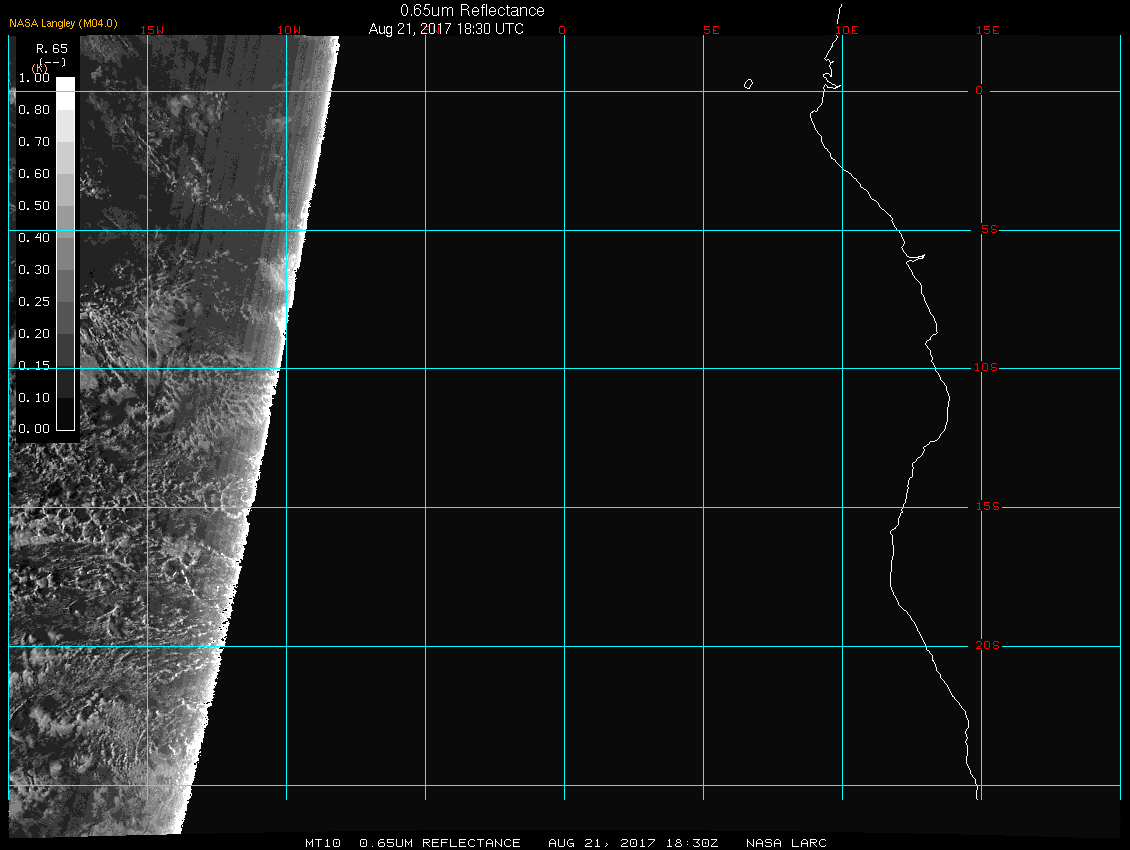The width and height of the screenshot is (1130, 850).
Task: Click the 0.00 label at colorbar bottom
Action: 34,429
